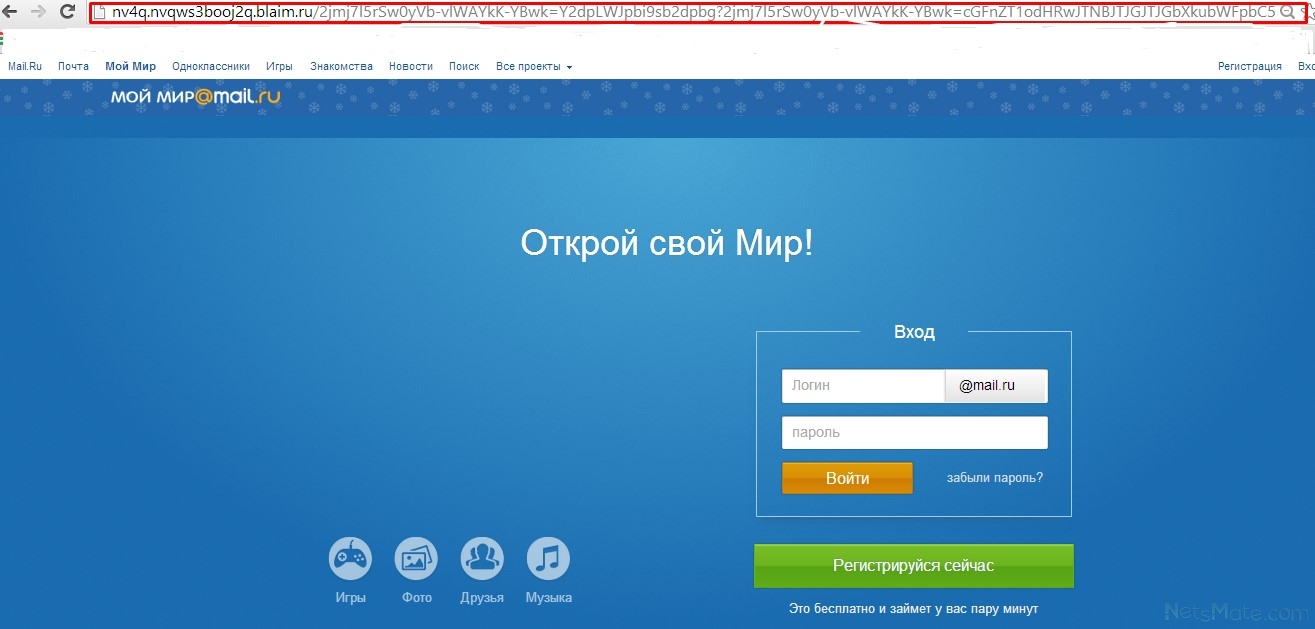Go back with the browser back arrow

click(11, 12)
